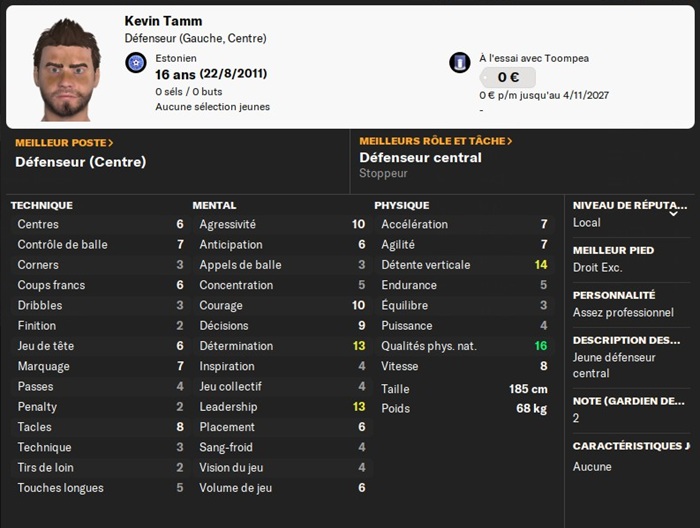Screen dimensions: 700x528
Task: Click the Meilleur Pied panel heading
Action: tap(613, 250)
